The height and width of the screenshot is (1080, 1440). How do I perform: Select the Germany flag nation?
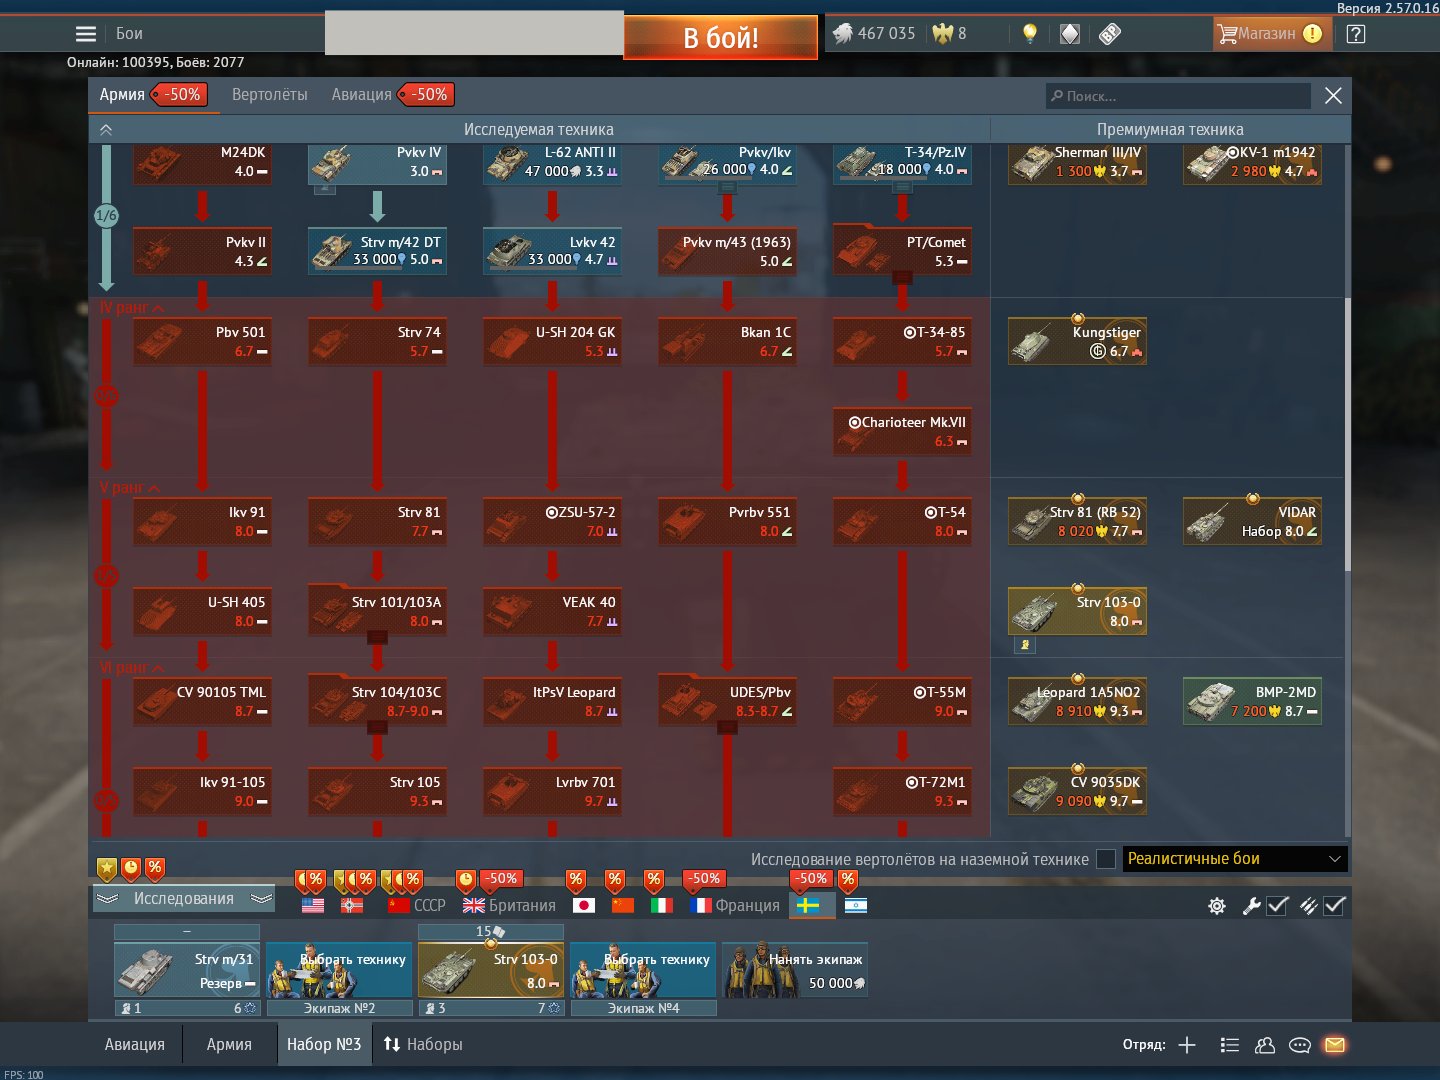[352, 905]
